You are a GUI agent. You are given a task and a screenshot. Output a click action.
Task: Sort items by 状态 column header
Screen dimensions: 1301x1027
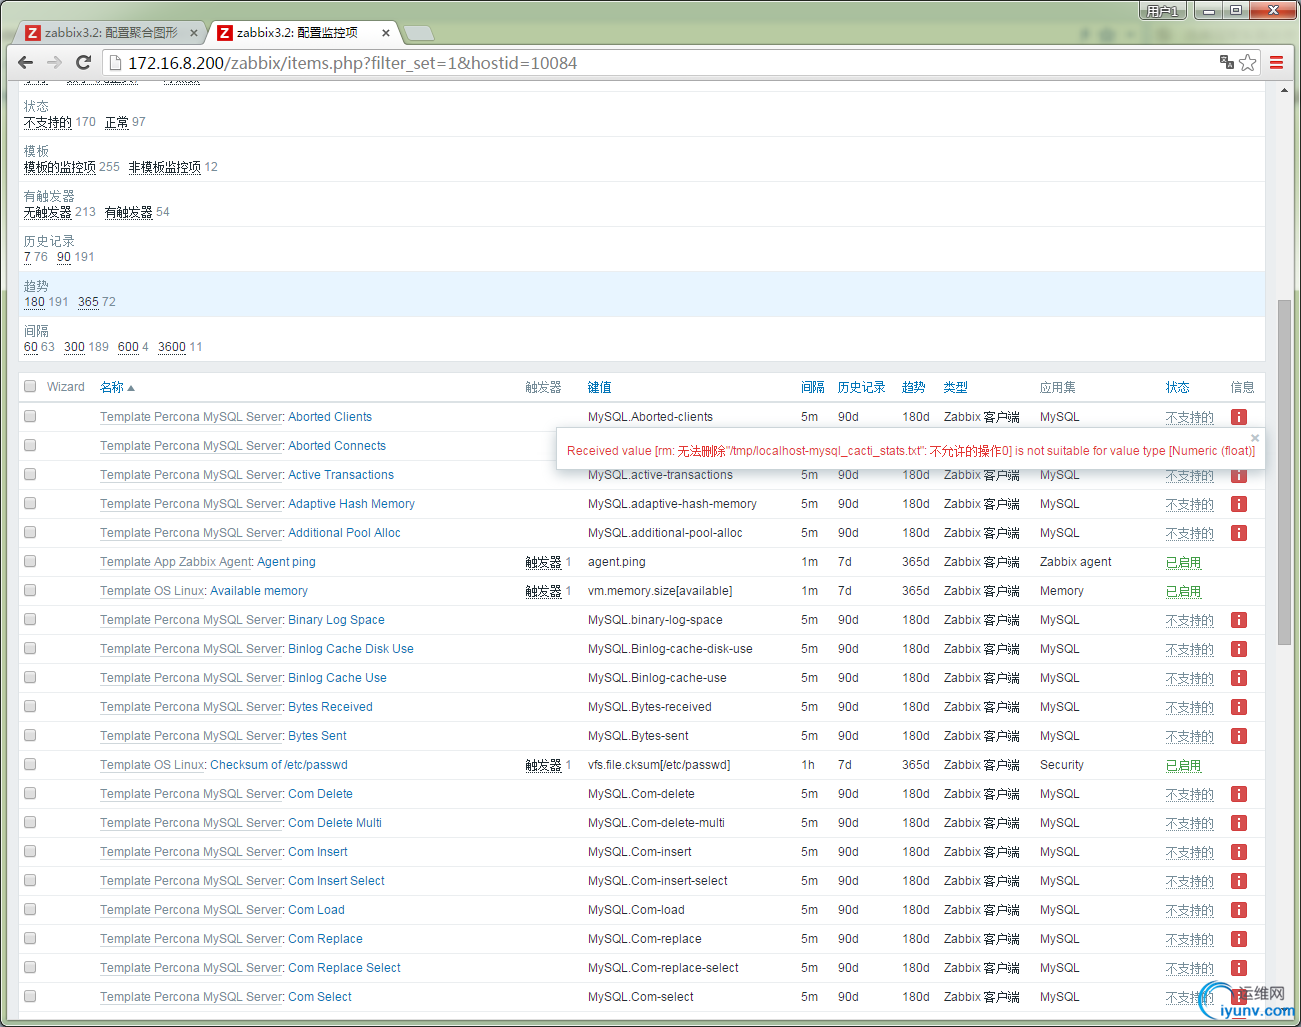point(1177,387)
